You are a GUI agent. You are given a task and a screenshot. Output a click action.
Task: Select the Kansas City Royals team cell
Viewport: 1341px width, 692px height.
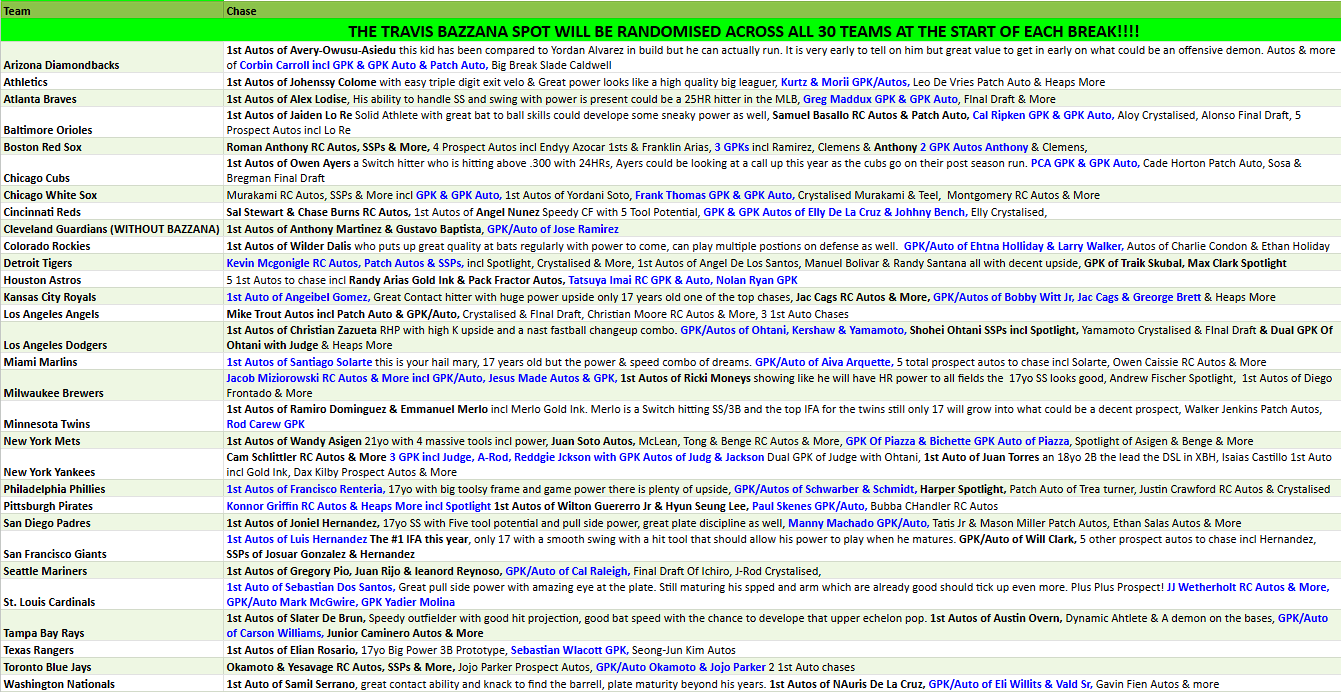pos(112,297)
